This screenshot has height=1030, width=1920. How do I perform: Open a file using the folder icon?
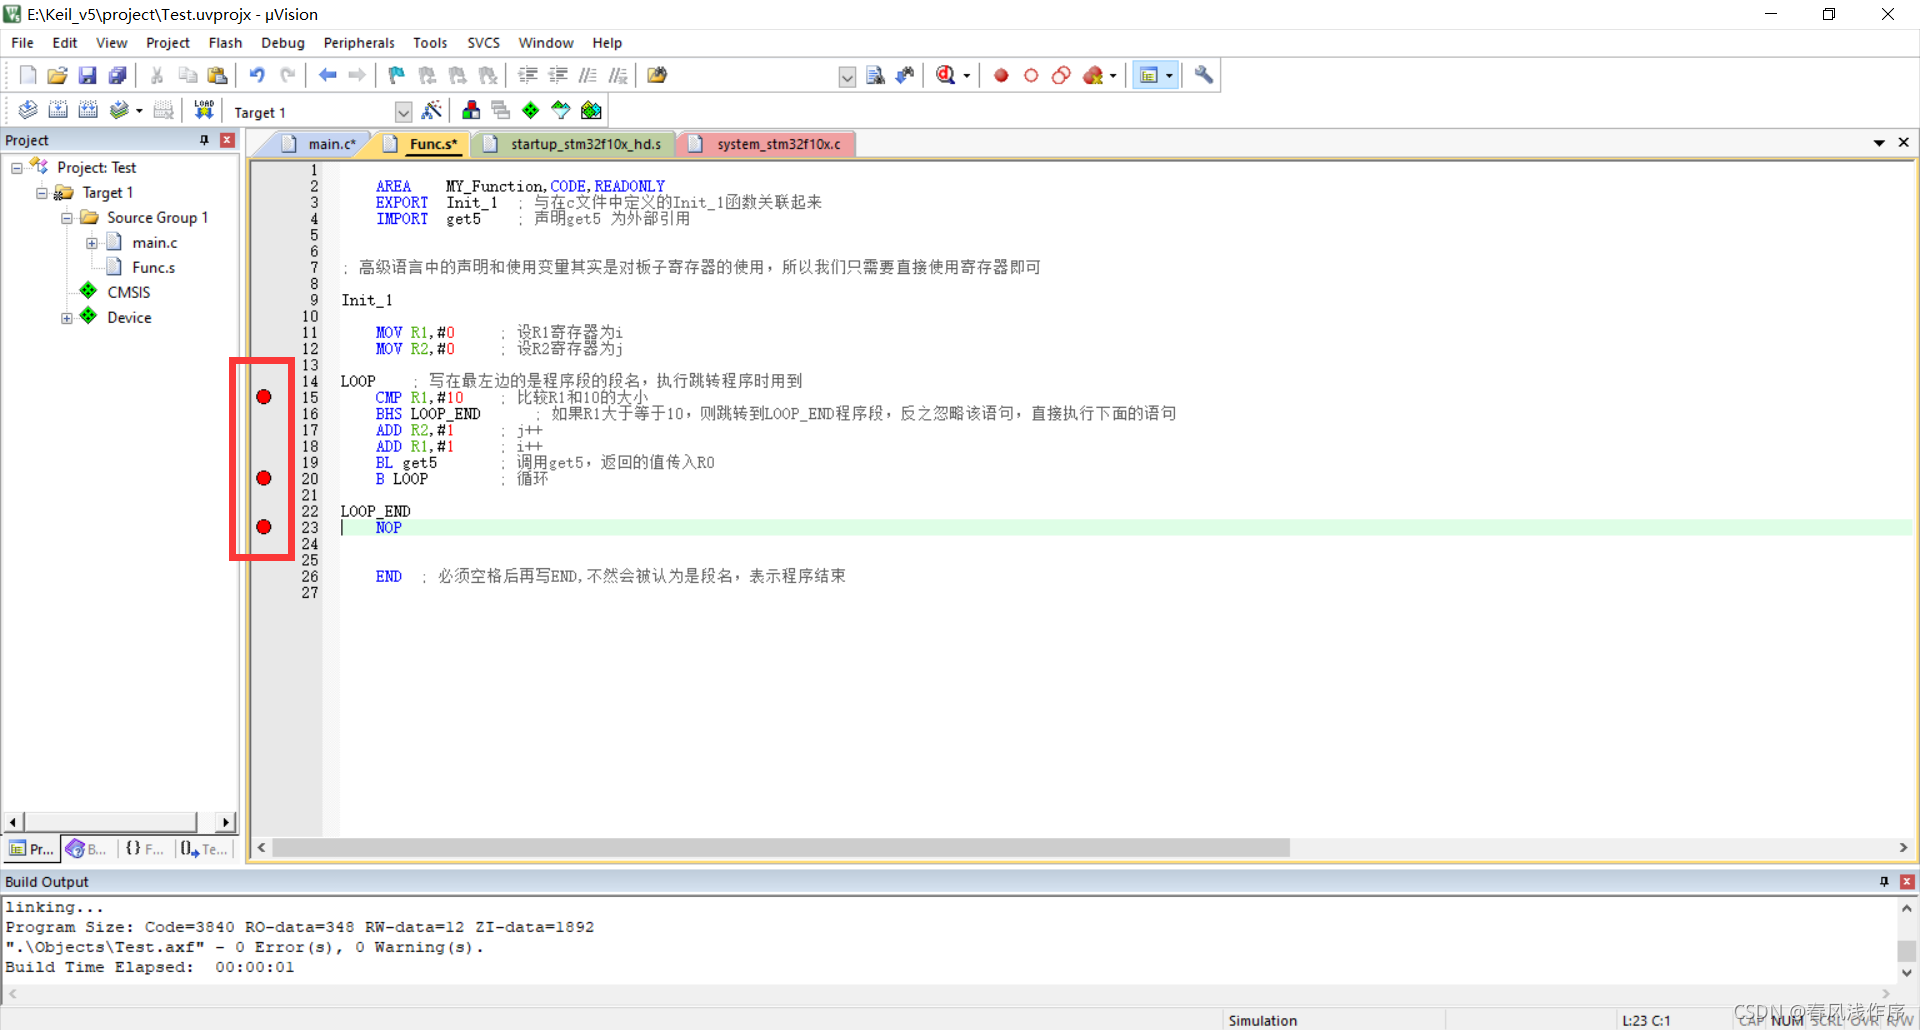(x=58, y=75)
